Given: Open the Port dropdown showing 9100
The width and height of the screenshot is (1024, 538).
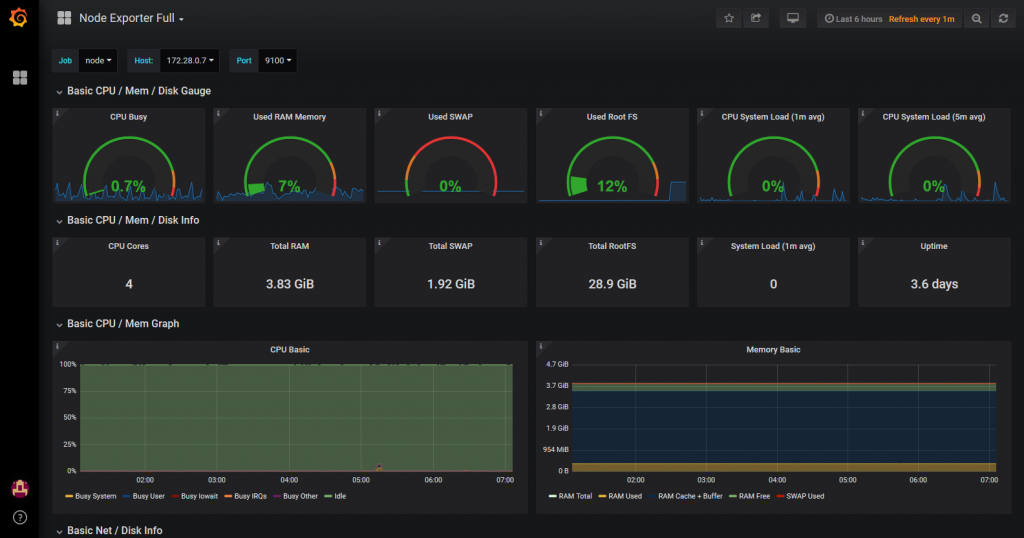Looking at the screenshot, I should pos(278,61).
